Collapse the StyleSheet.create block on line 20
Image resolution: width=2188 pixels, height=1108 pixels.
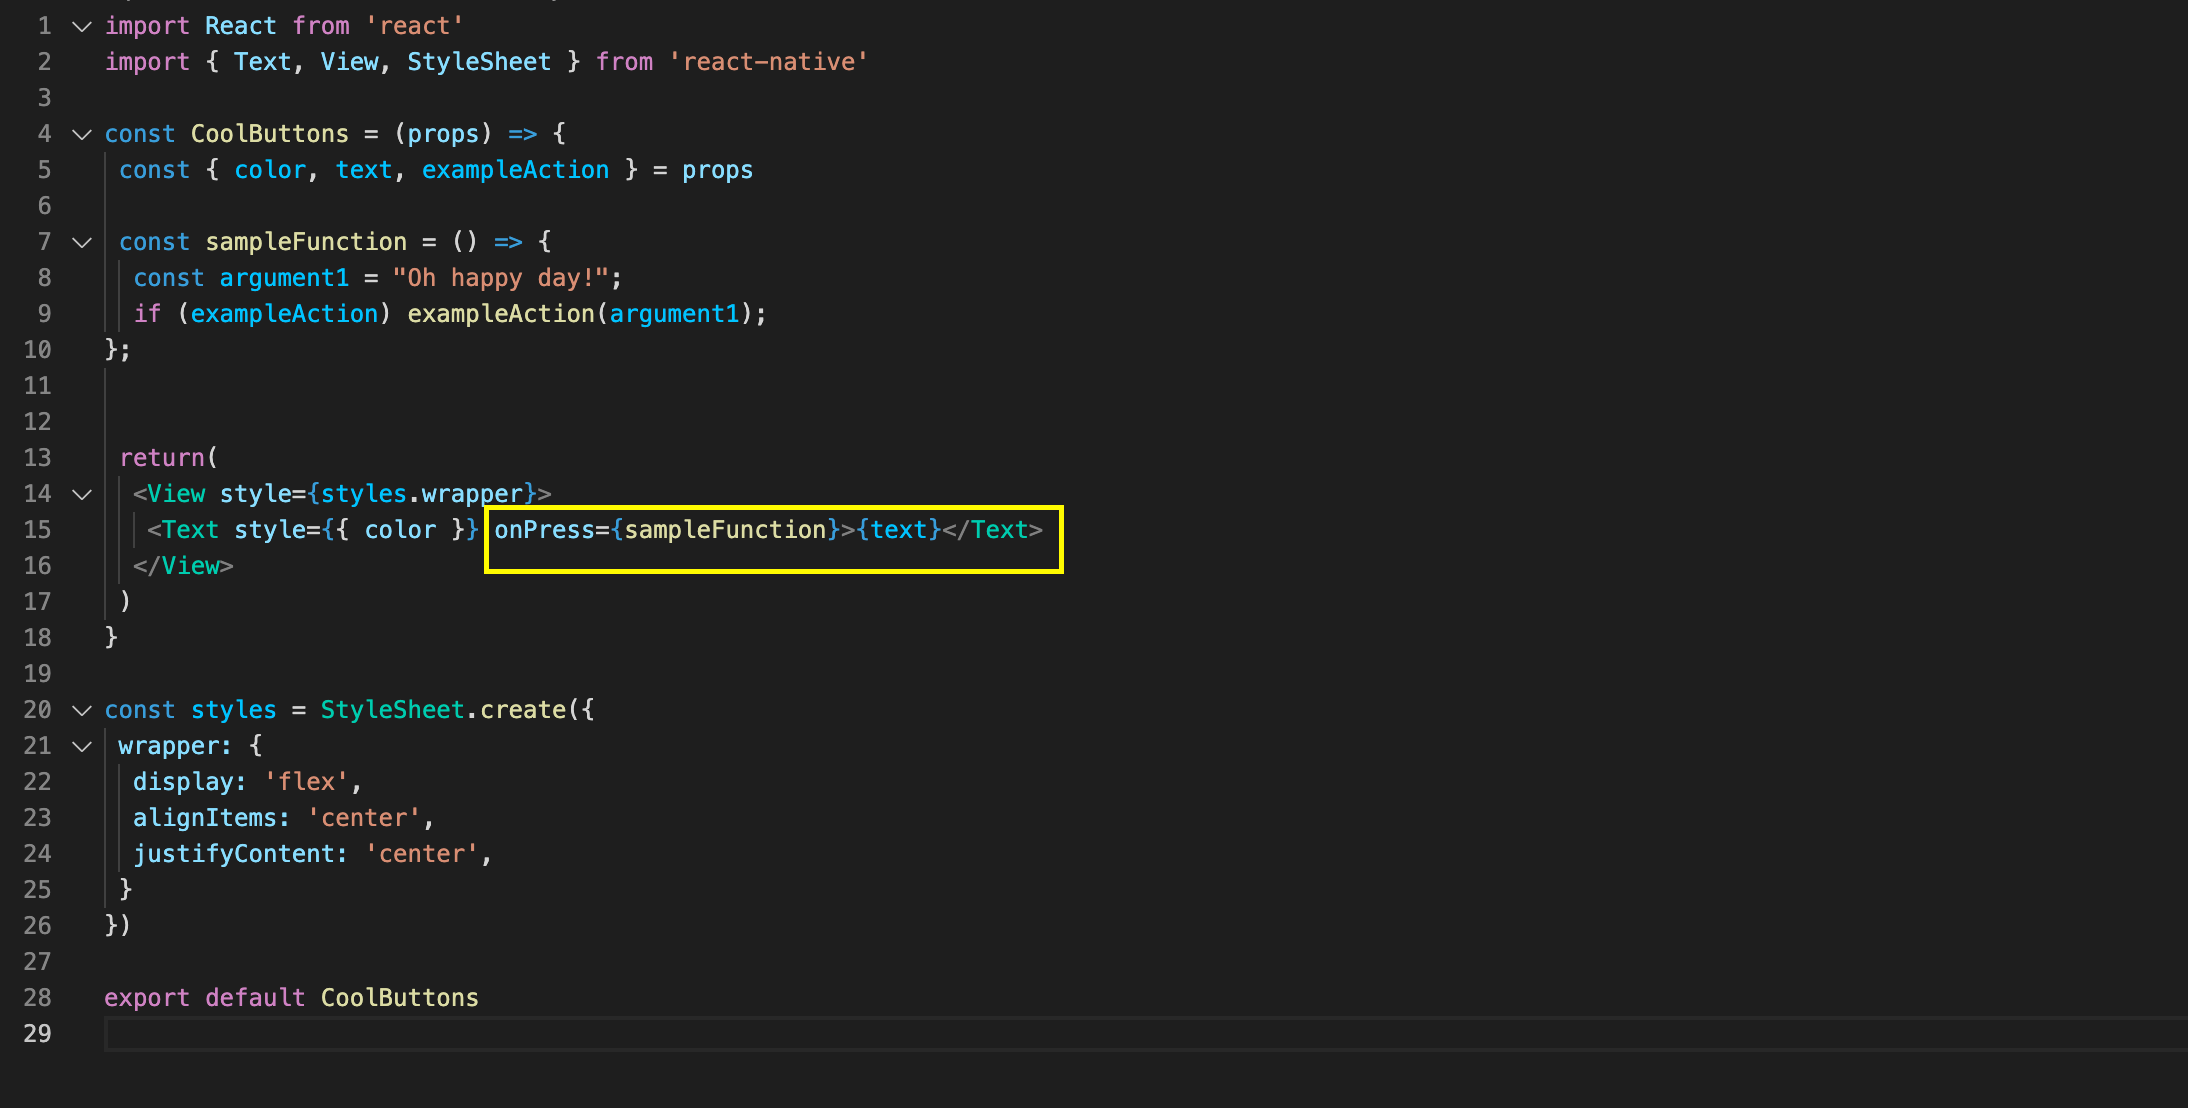81,709
